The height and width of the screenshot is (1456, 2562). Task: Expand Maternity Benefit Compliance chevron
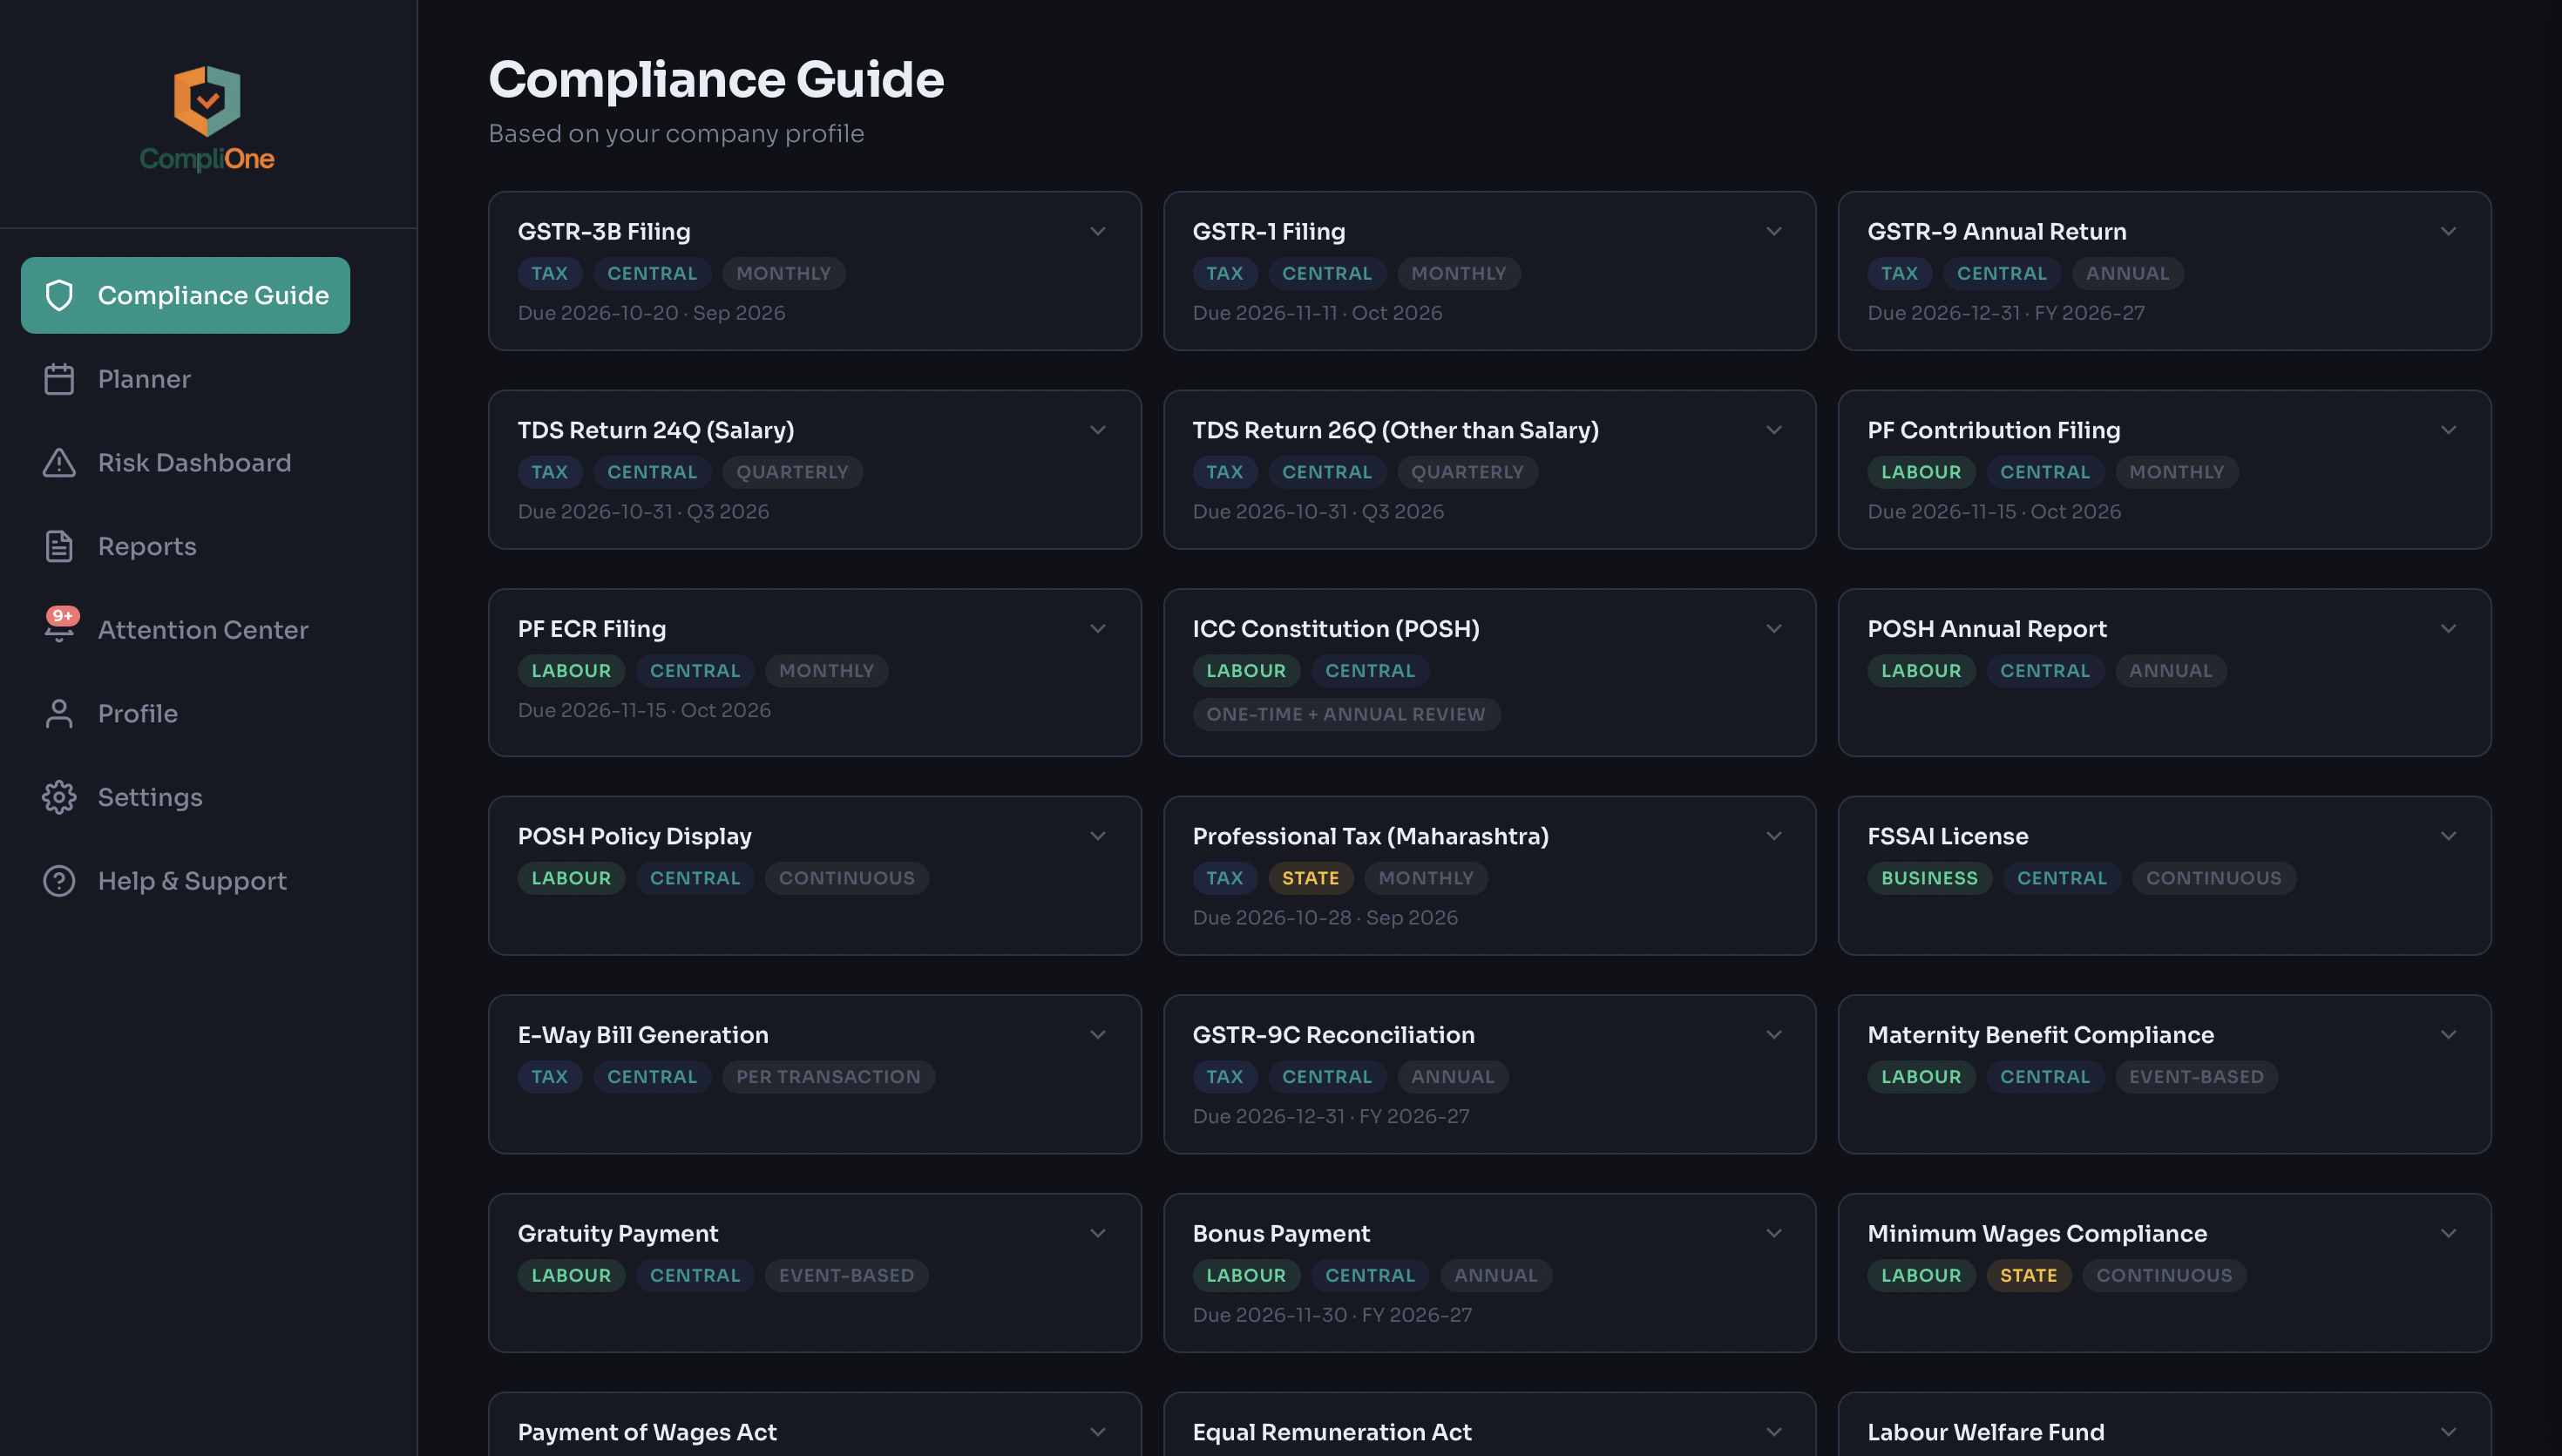tap(2448, 1034)
